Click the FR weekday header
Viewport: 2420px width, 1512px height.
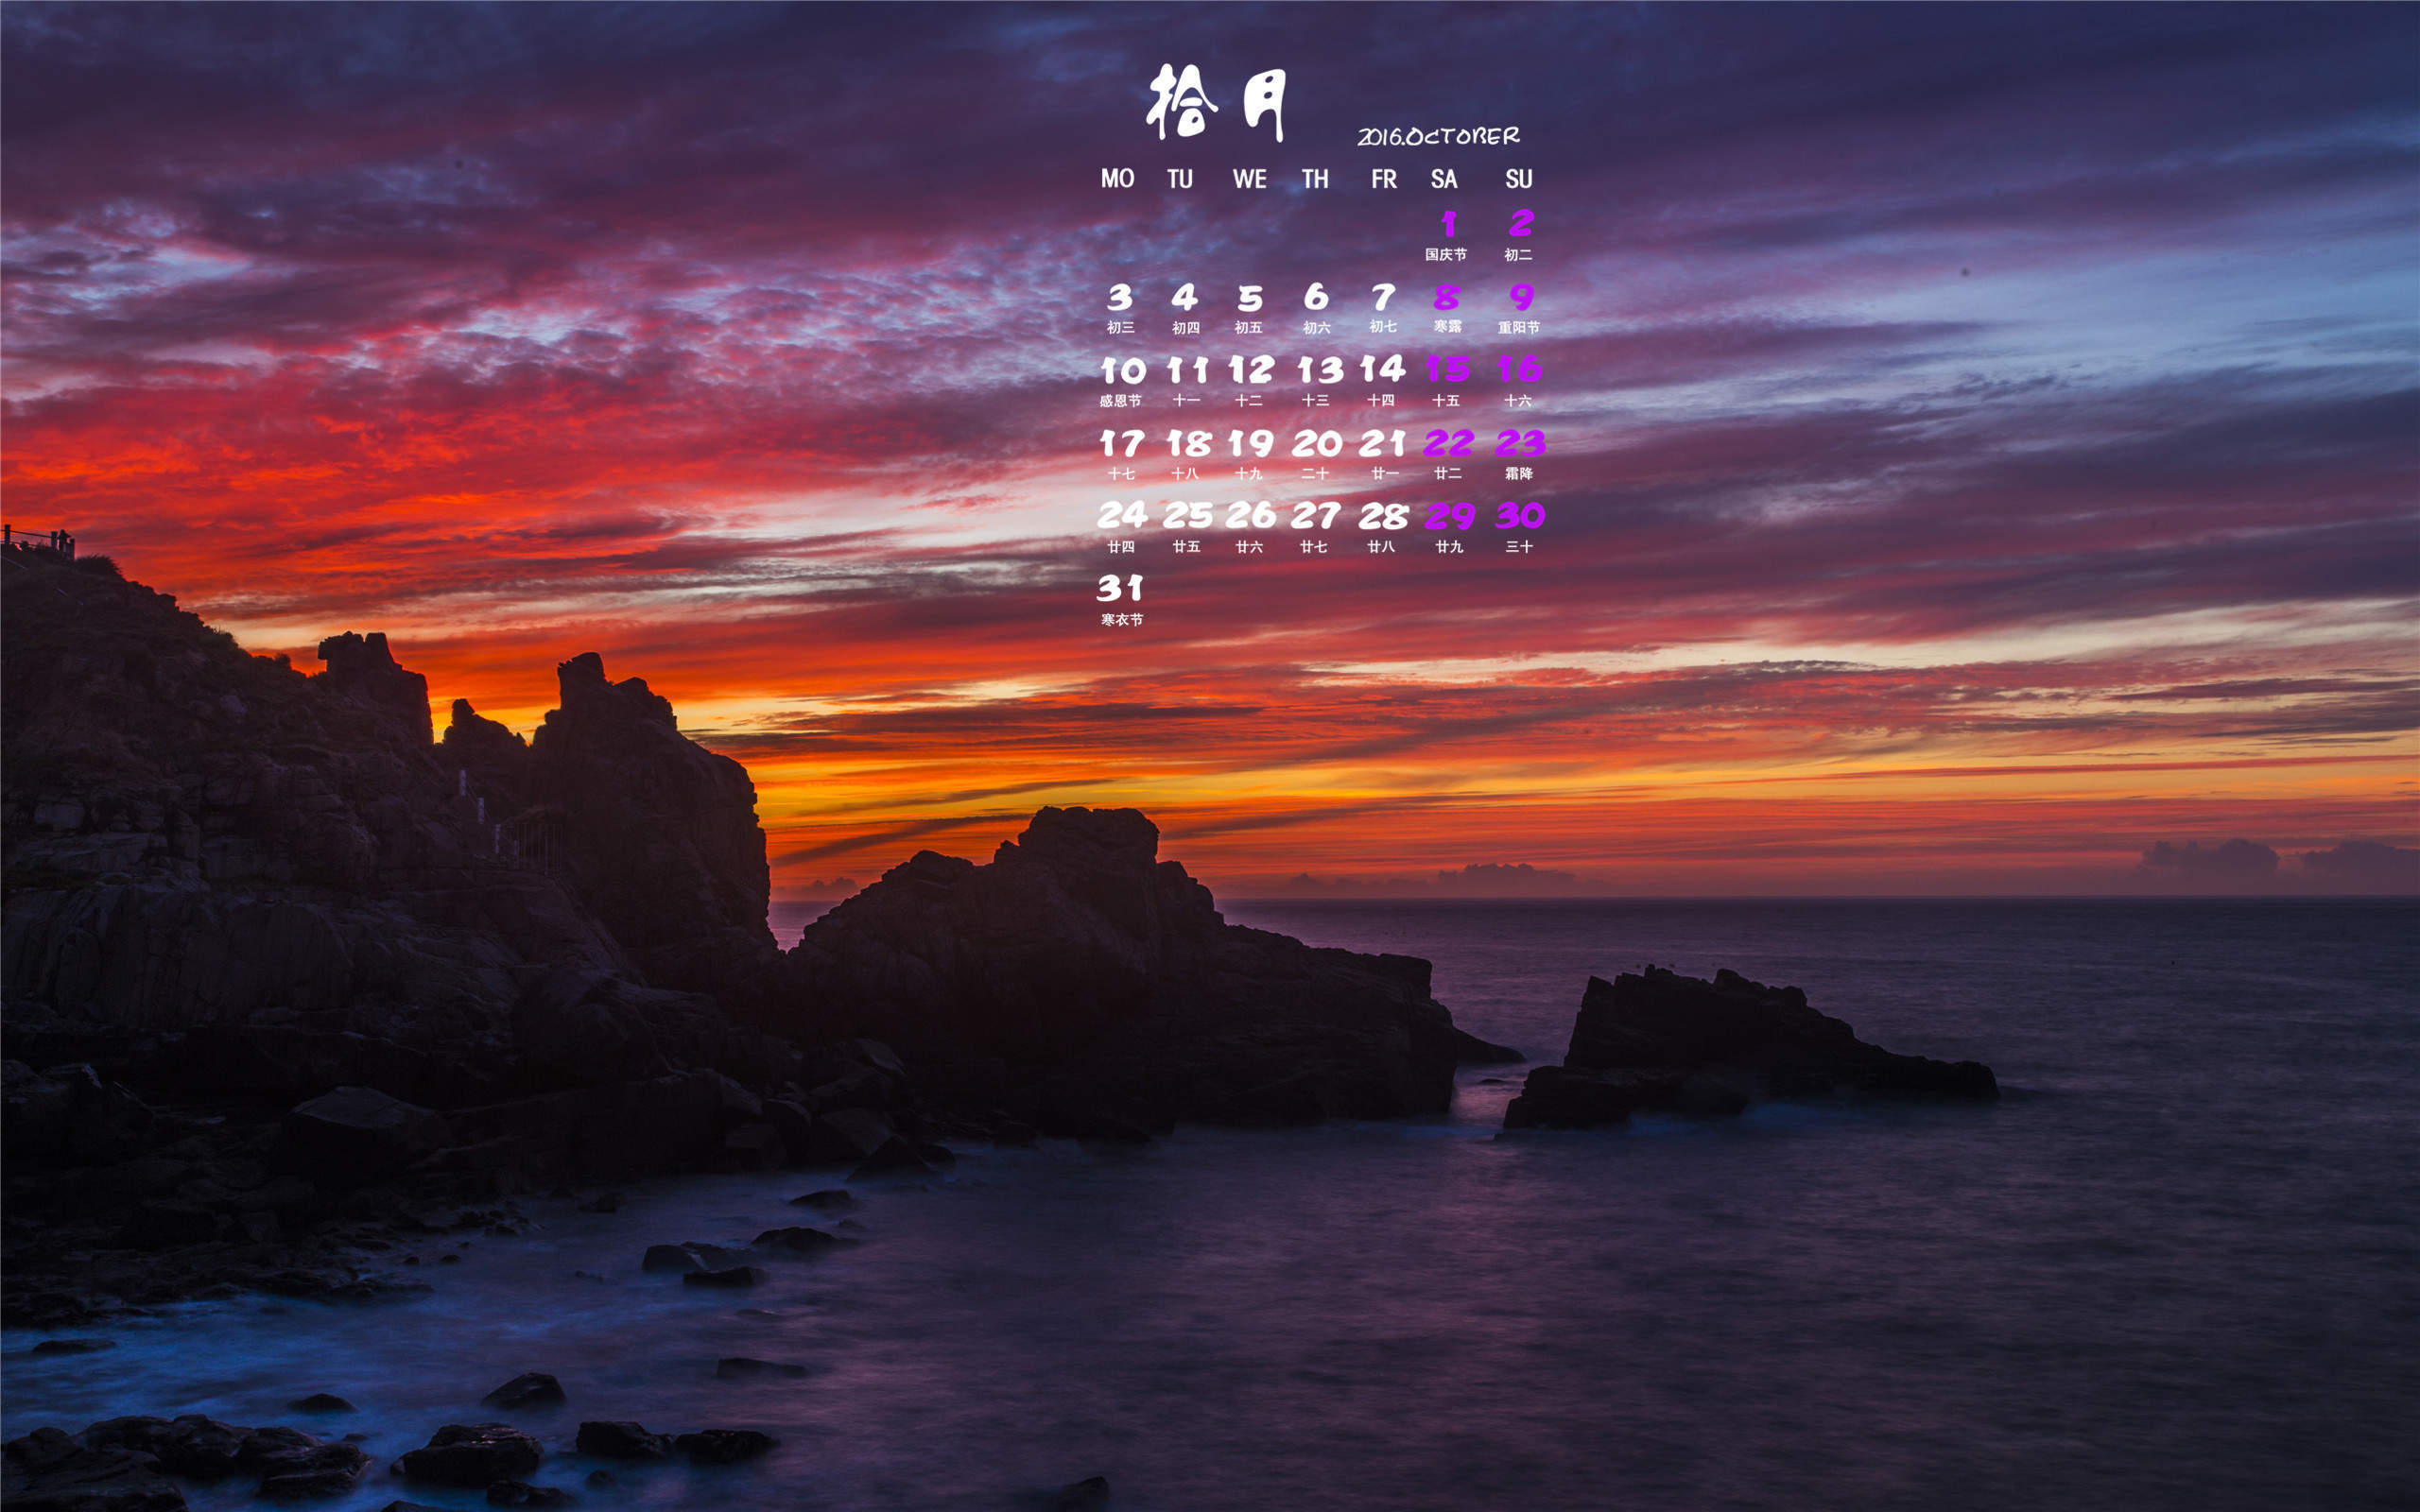[x=1383, y=179]
